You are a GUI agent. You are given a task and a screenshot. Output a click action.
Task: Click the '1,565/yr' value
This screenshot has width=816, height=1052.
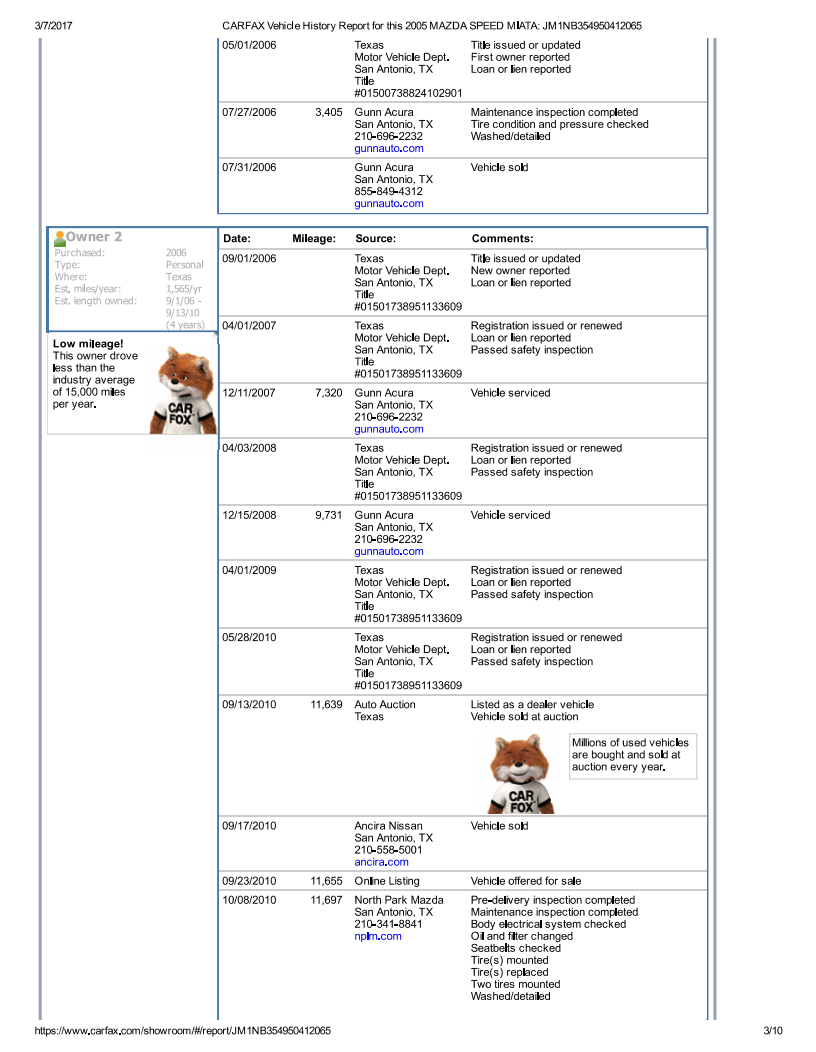click(184, 288)
